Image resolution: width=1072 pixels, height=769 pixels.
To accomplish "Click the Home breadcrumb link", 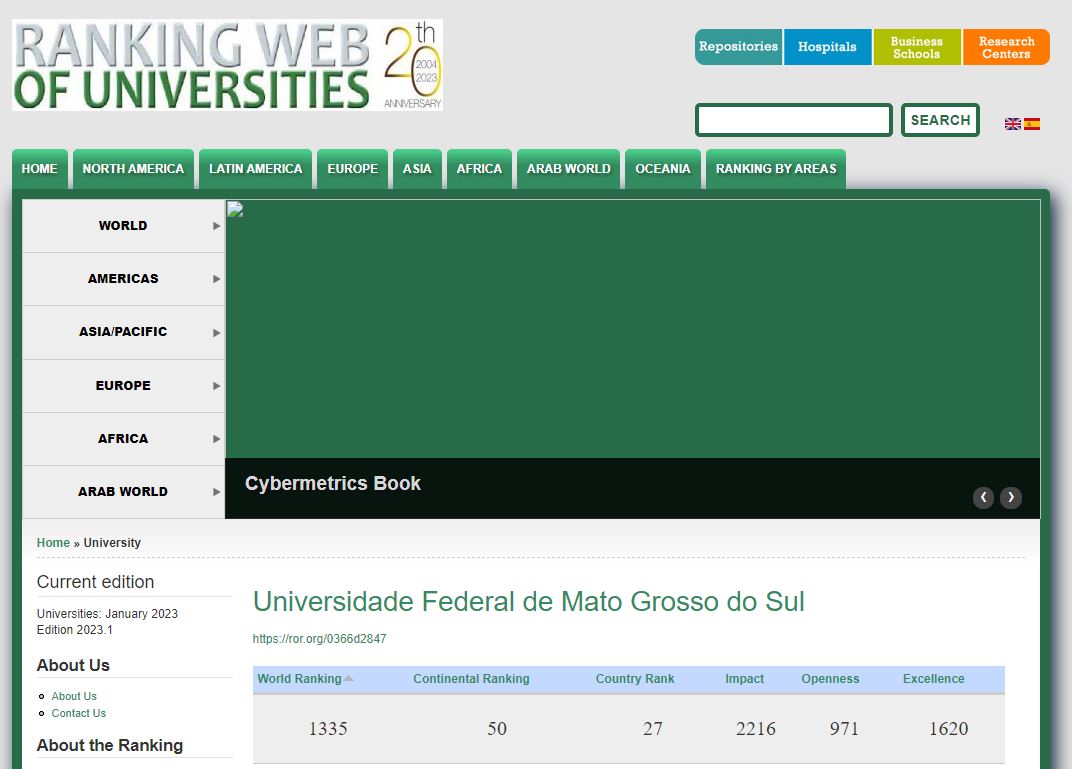I will click(x=53, y=543).
